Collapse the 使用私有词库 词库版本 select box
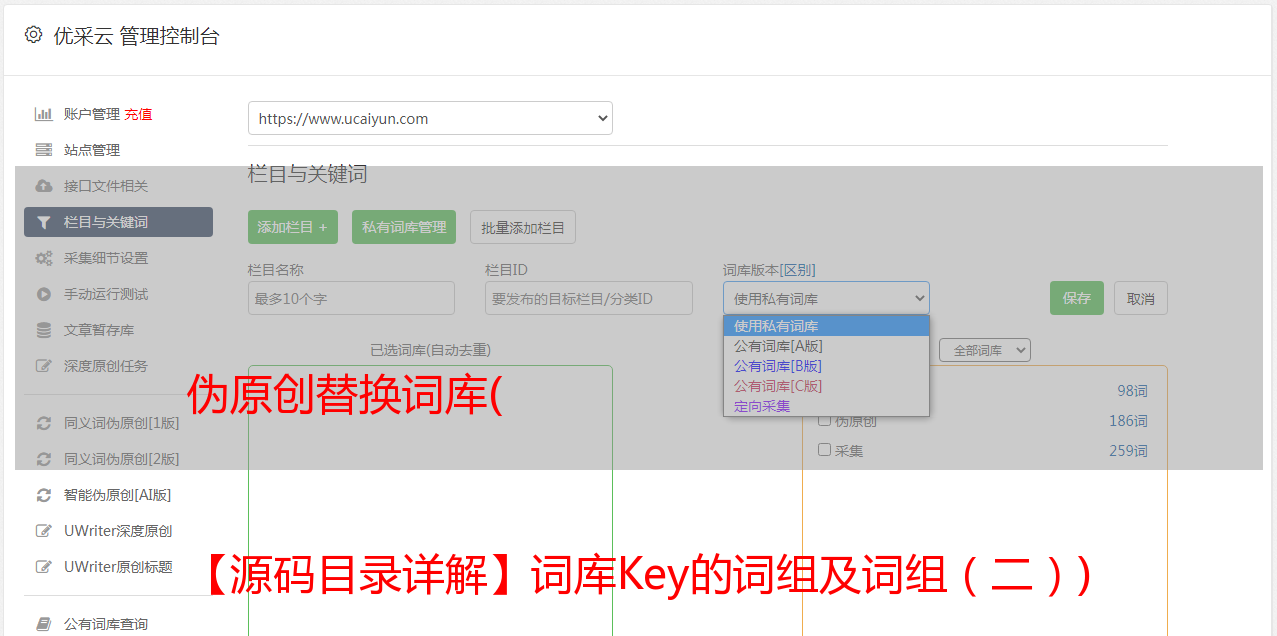 click(826, 298)
